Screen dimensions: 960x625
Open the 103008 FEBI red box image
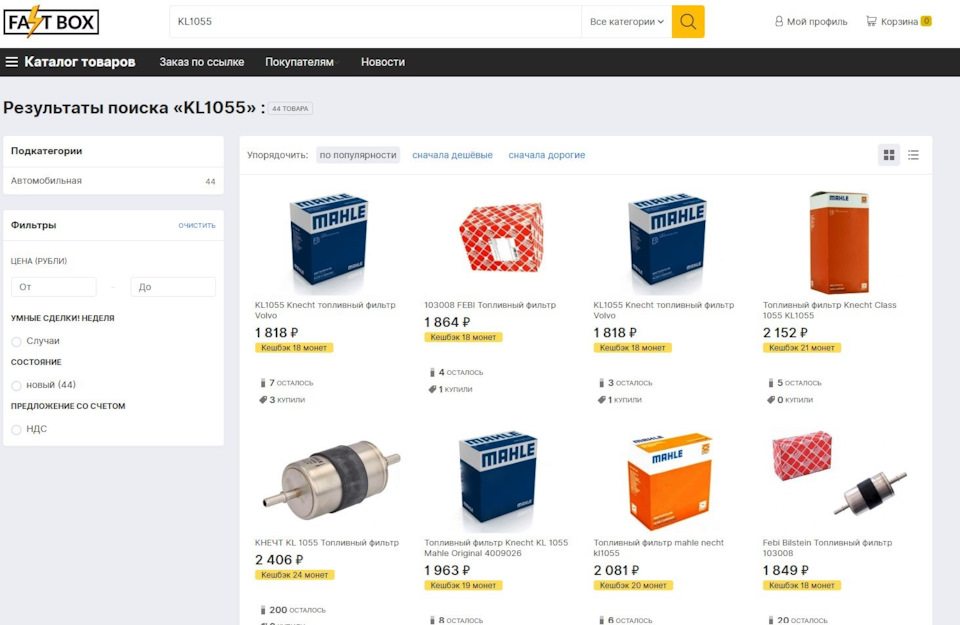click(501, 238)
